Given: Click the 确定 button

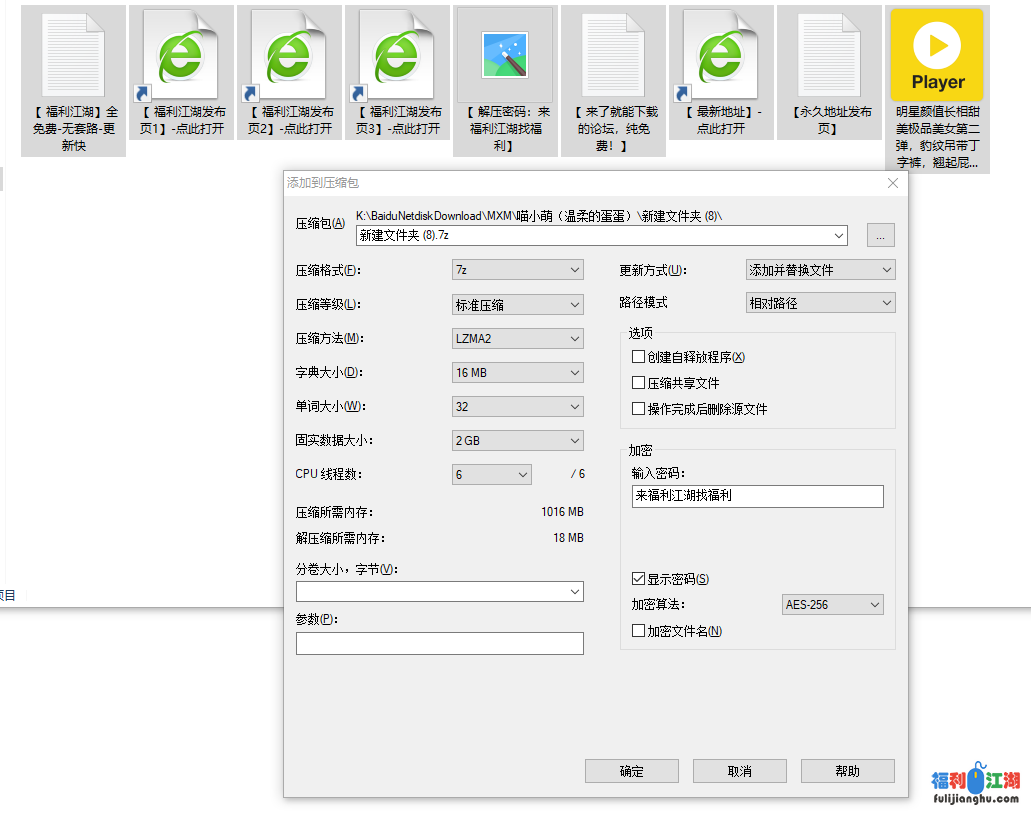Looking at the screenshot, I should click(632, 771).
